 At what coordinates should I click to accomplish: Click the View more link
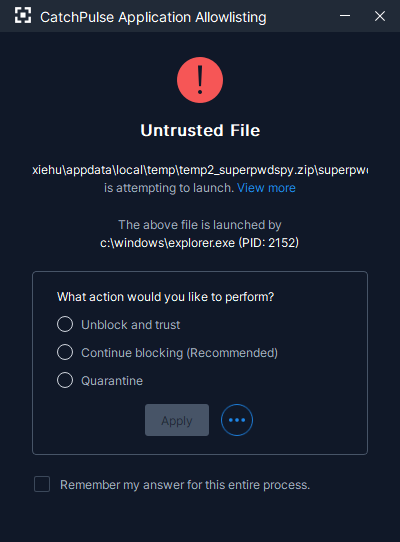point(266,188)
